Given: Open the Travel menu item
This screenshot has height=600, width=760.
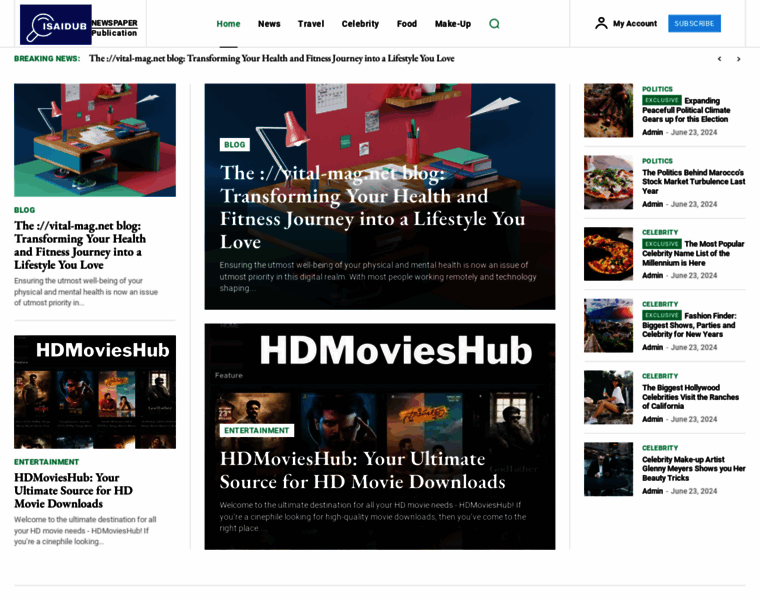Looking at the screenshot, I should (x=310, y=24).
